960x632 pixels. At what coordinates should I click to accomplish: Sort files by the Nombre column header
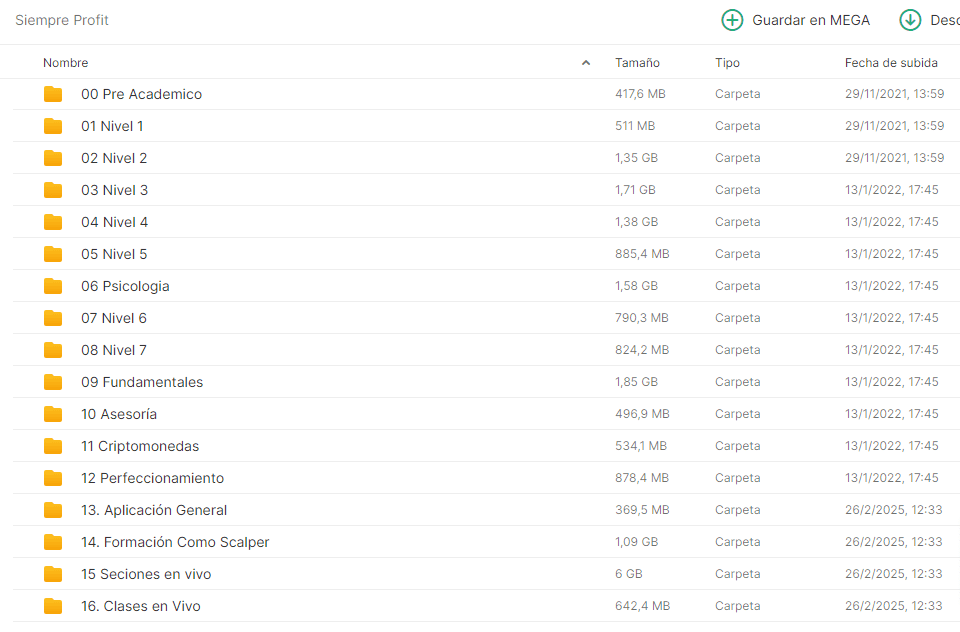coord(66,63)
